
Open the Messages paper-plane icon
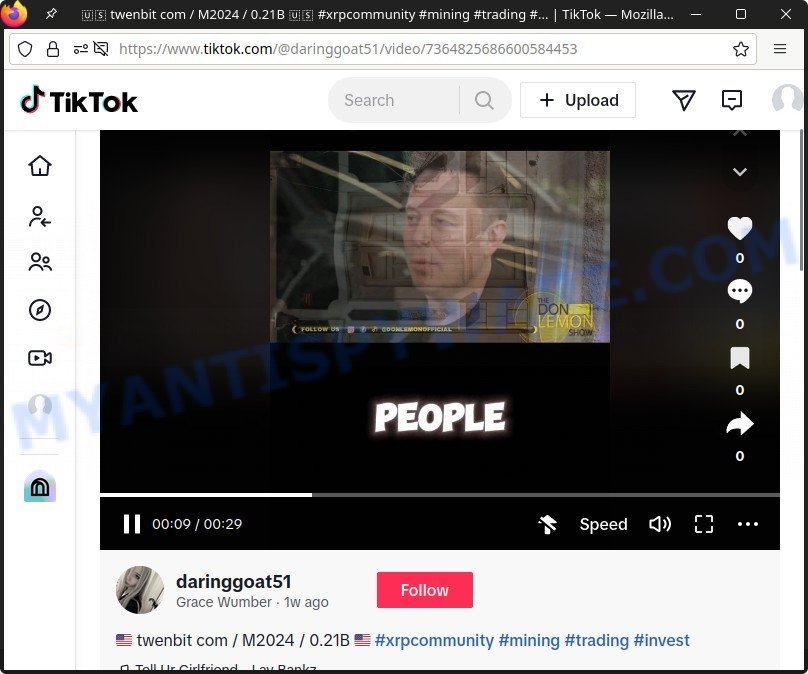pyautogui.click(x=684, y=100)
